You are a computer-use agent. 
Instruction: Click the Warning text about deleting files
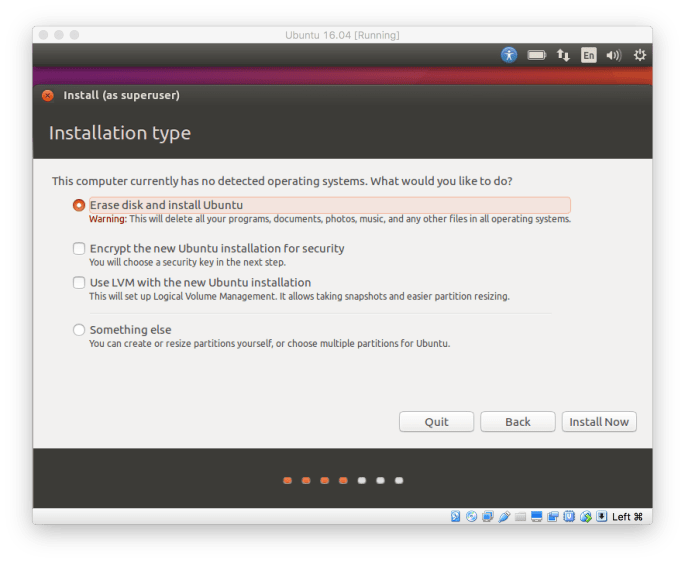point(330,219)
